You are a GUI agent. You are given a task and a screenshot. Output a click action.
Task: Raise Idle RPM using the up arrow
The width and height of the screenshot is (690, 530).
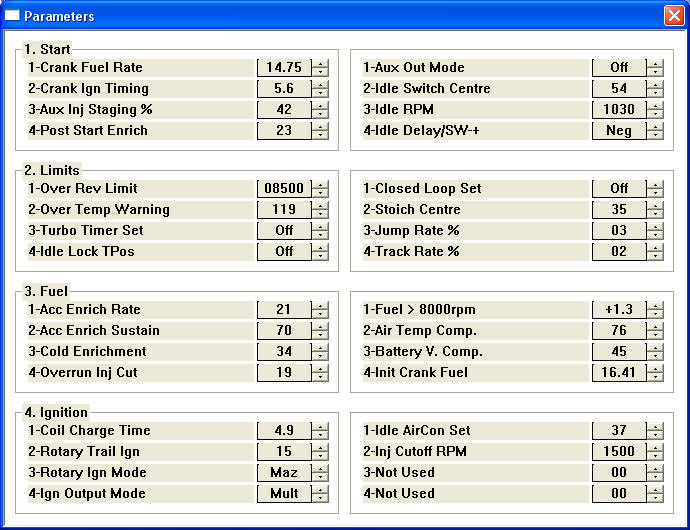coord(655,105)
